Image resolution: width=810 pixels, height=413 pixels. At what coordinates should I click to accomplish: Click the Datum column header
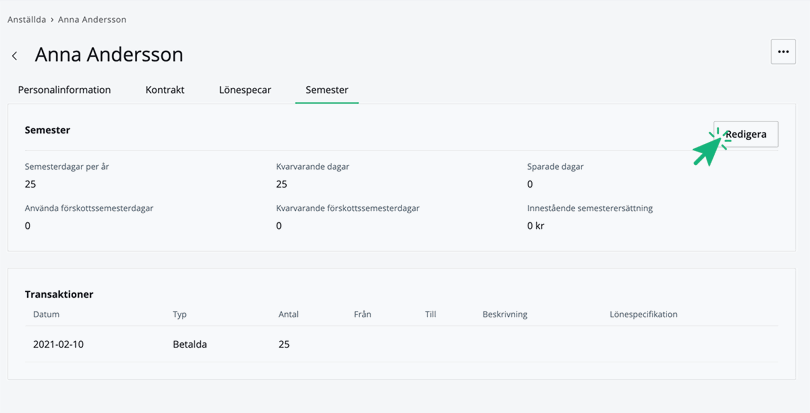point(46,314)
